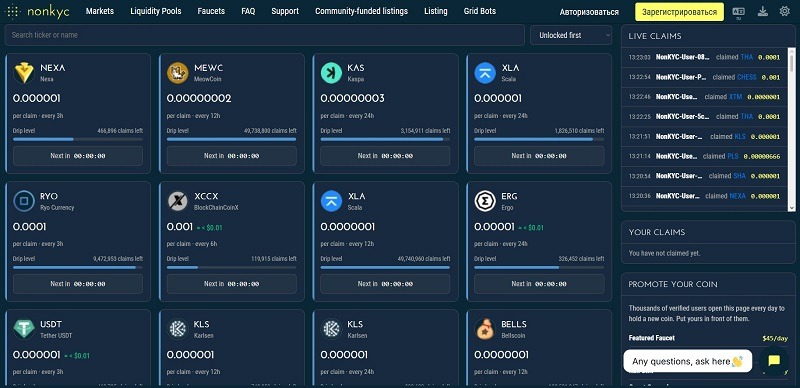This screenshot has height=388, width=800.
Task: Click the You have not claimed yet text
Action: tap(664, 253)
